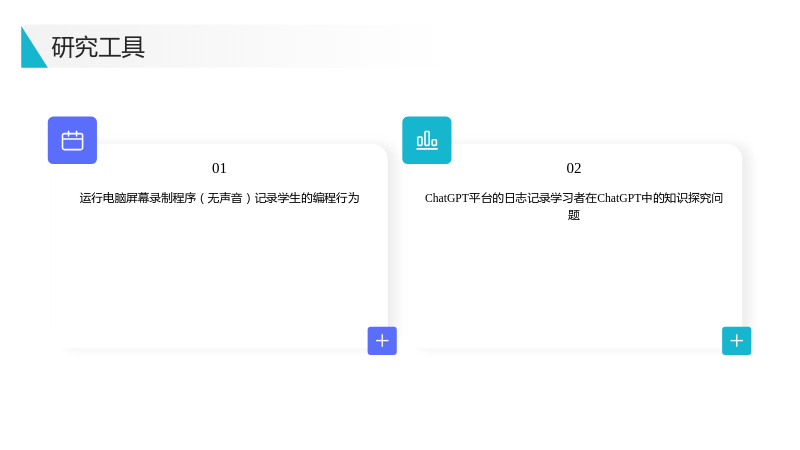The image size is (800, 450).
Task: Click the purple plus button on card 01
Action: pos(382,341)
